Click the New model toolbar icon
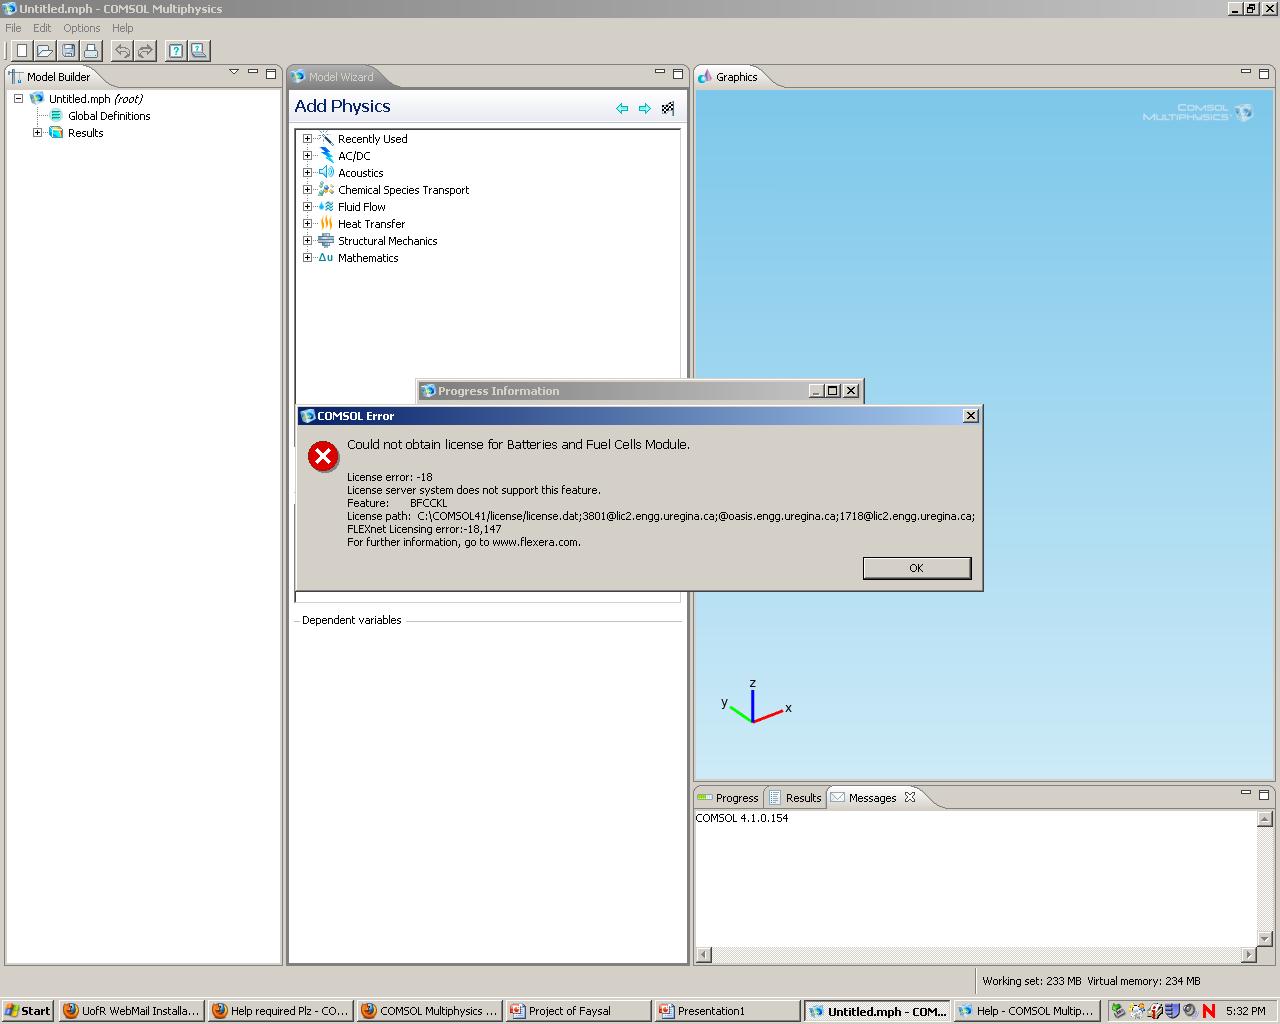The height and width of the screenshot is (1024, 1280). click(x=21, y=50)
